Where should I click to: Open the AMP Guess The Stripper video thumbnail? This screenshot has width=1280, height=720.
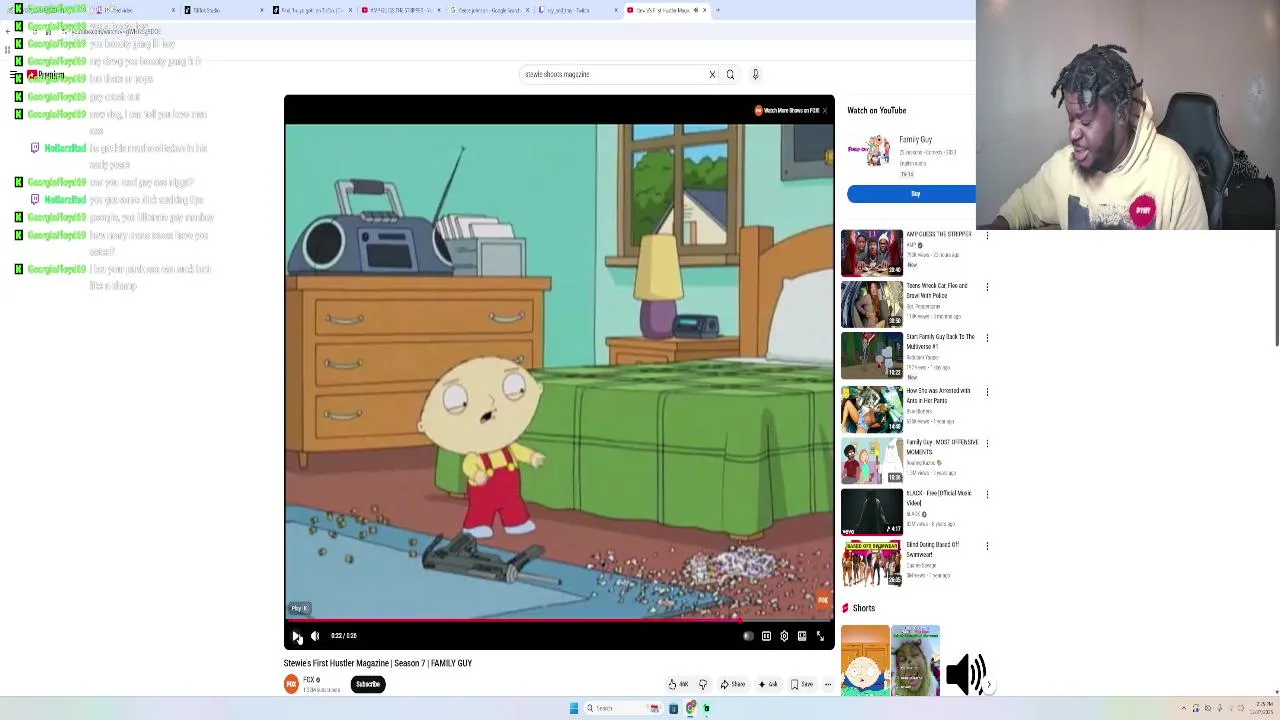click(x=872, y=253)
